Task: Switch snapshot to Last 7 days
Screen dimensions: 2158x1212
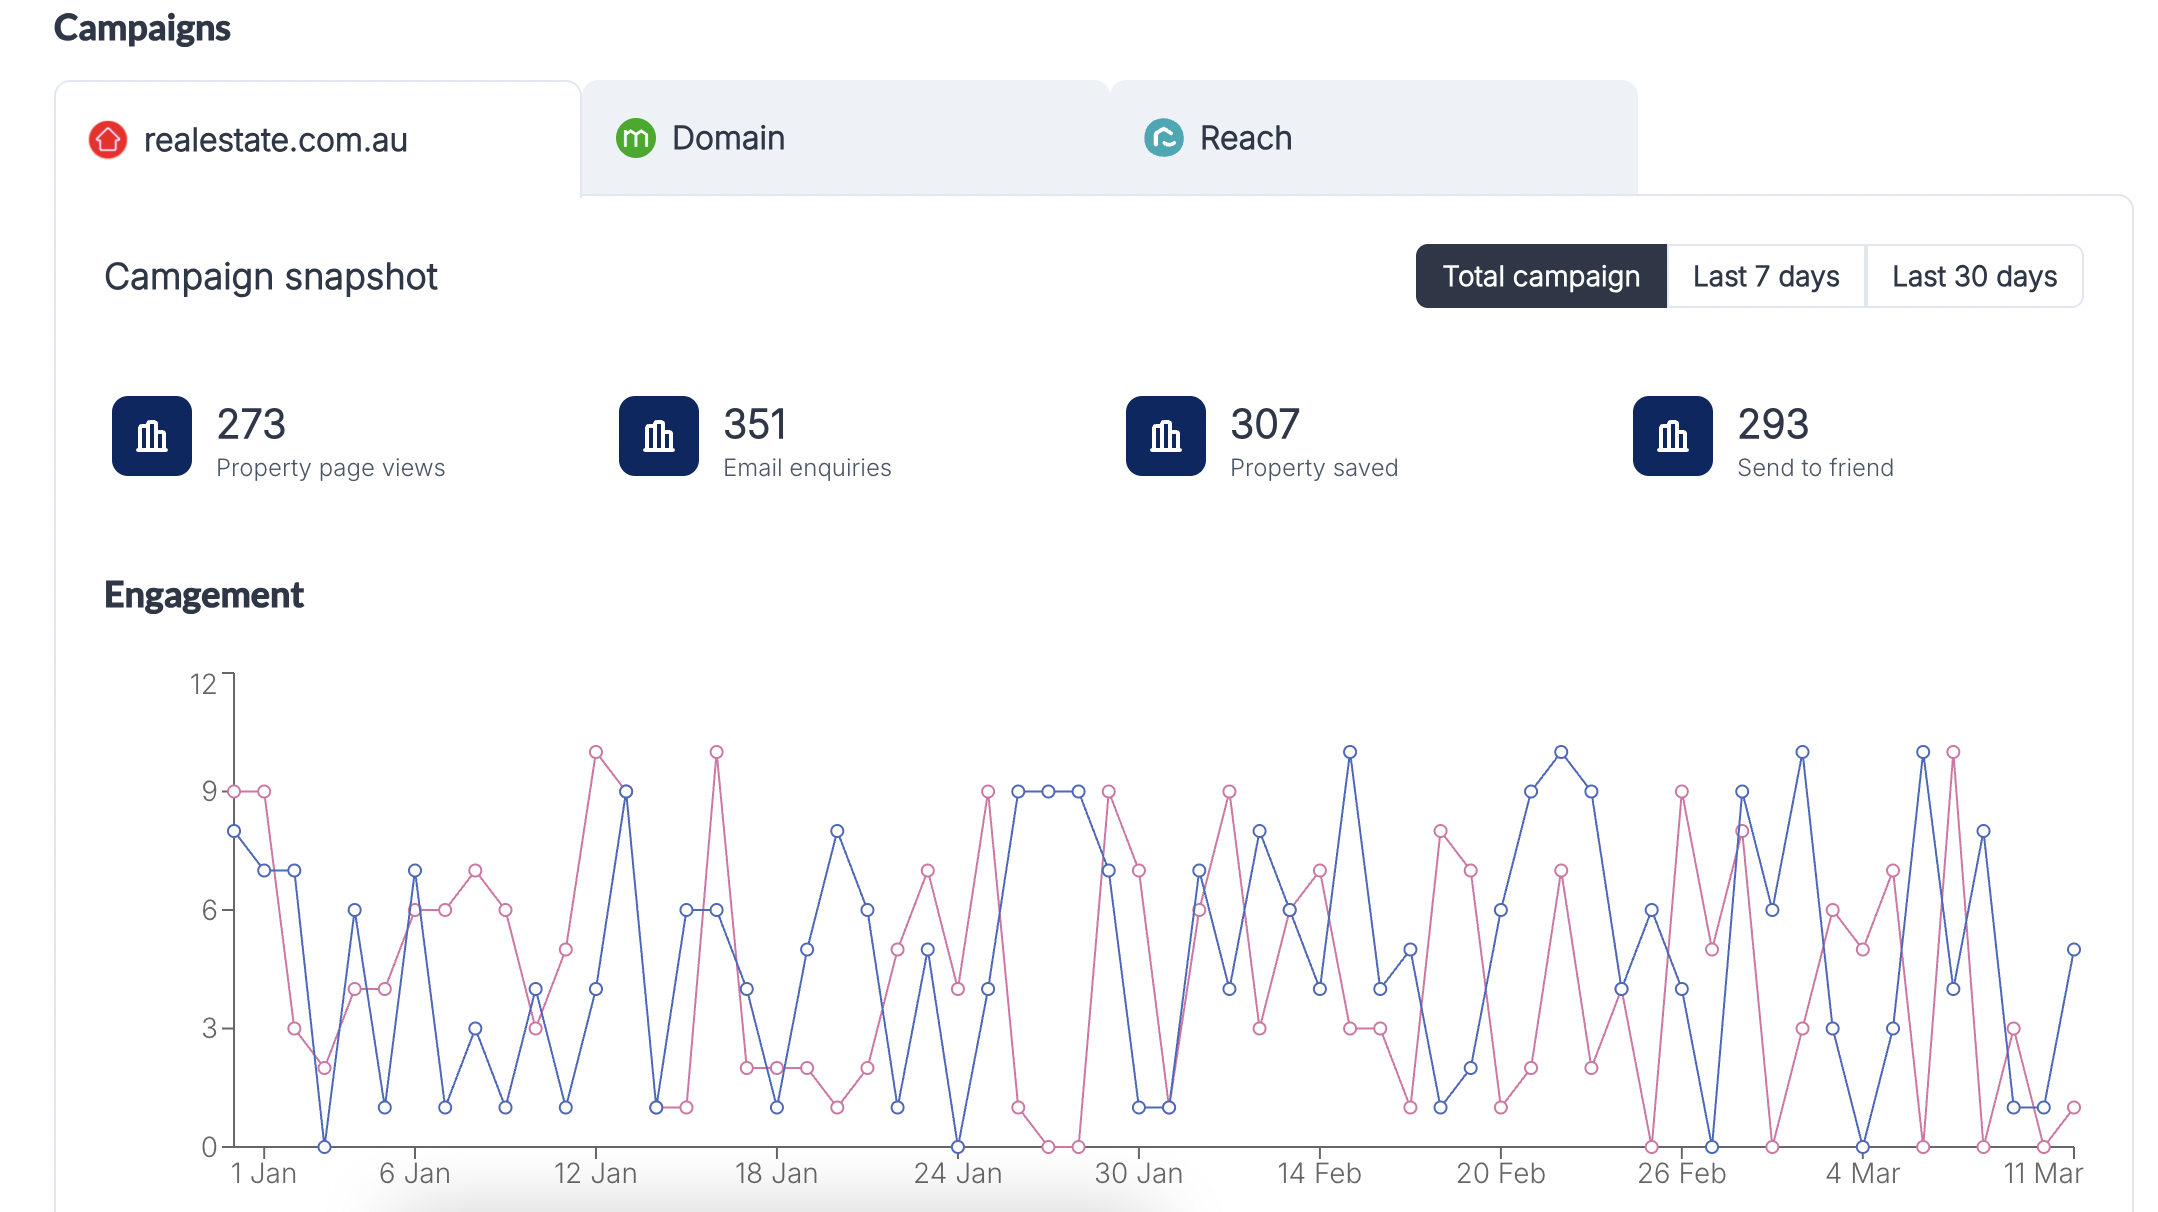Action: coord(1766,276)
